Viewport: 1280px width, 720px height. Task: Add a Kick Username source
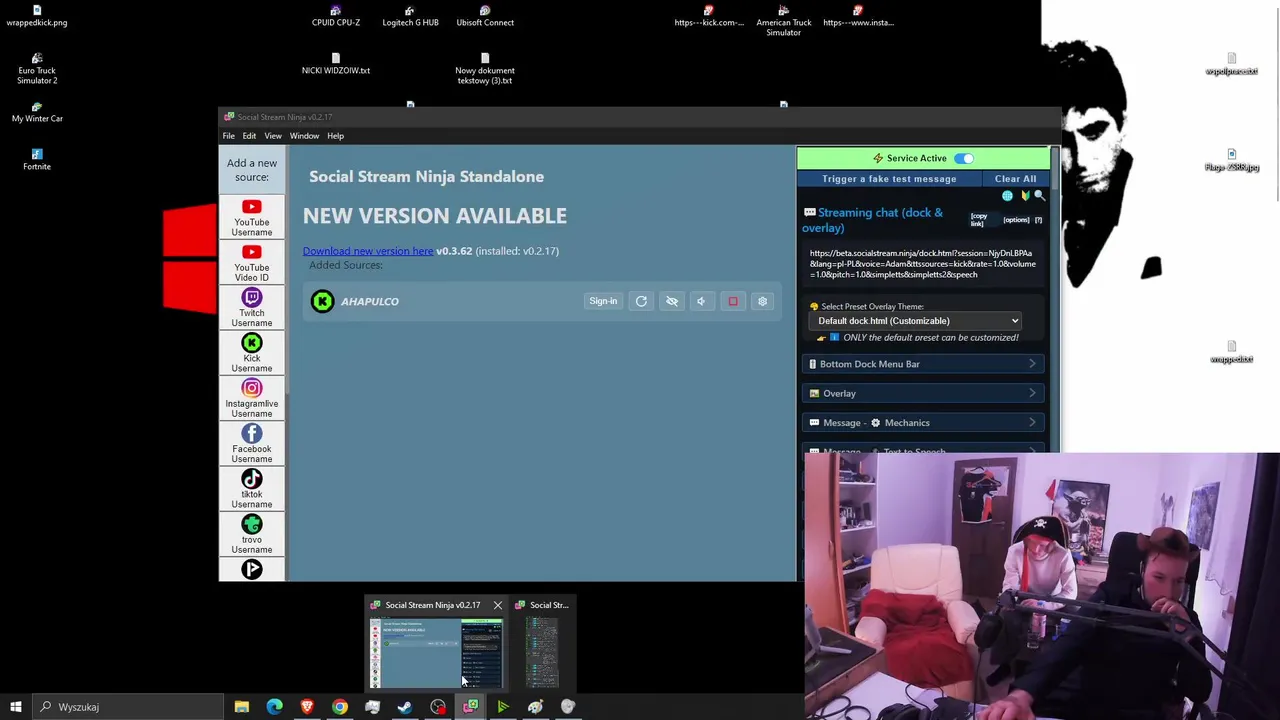[251, 353]
